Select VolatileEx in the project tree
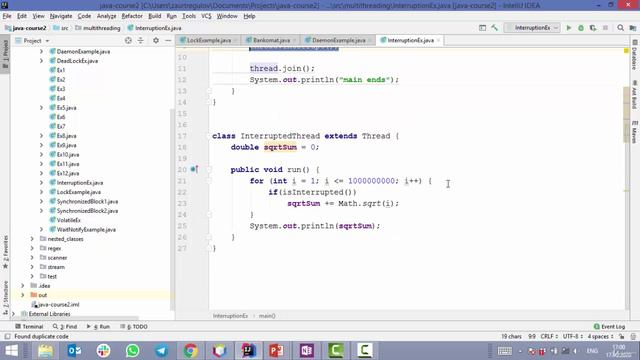The height and width of the screenshot is (360, 640). point(69,220)
